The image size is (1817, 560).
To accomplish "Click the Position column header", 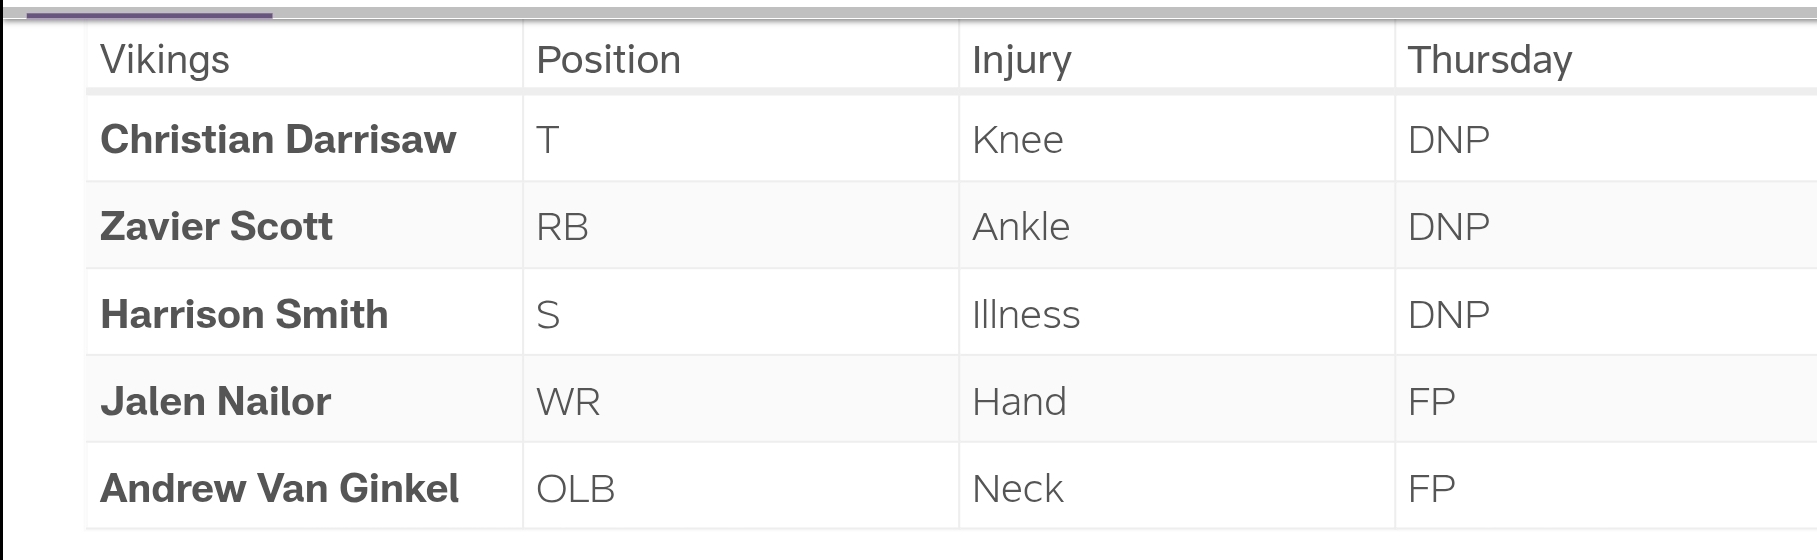I will point(608,60).
